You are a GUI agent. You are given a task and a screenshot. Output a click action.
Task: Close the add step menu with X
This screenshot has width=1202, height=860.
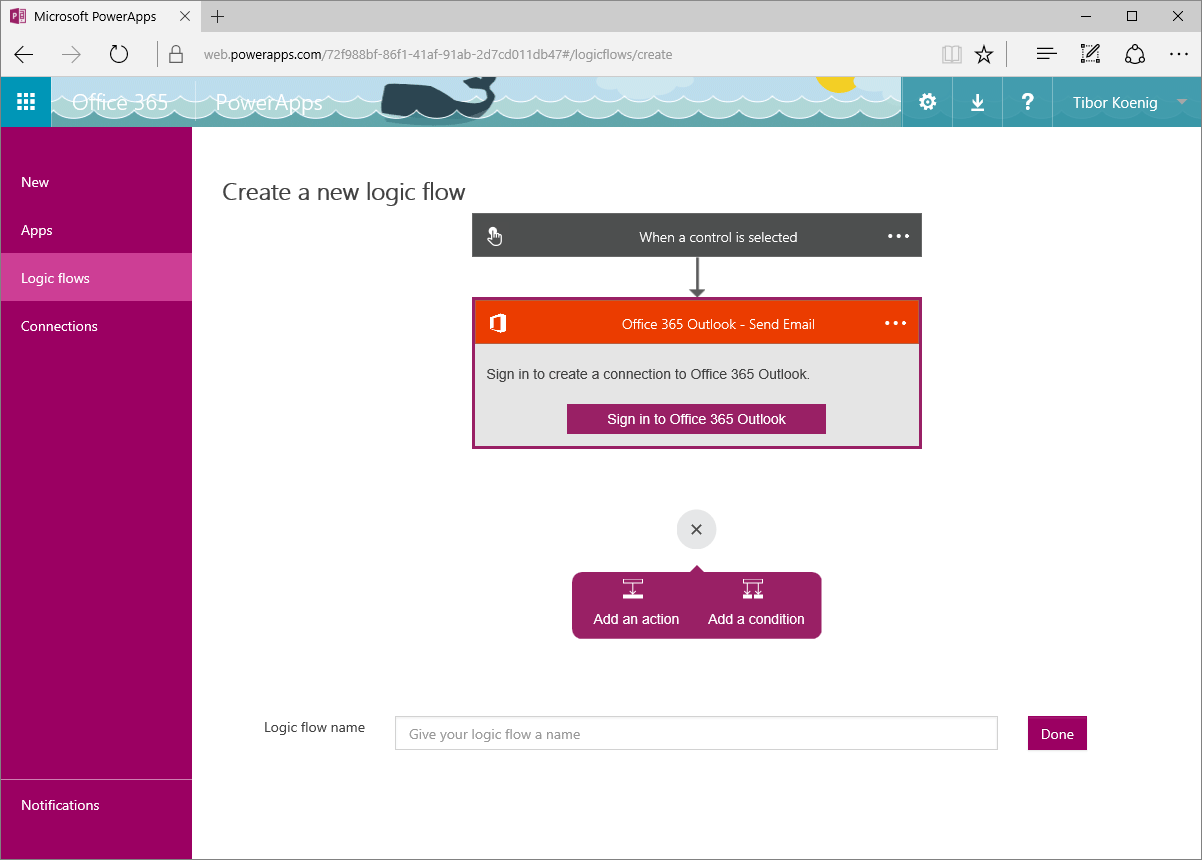(x=696, y=529)
